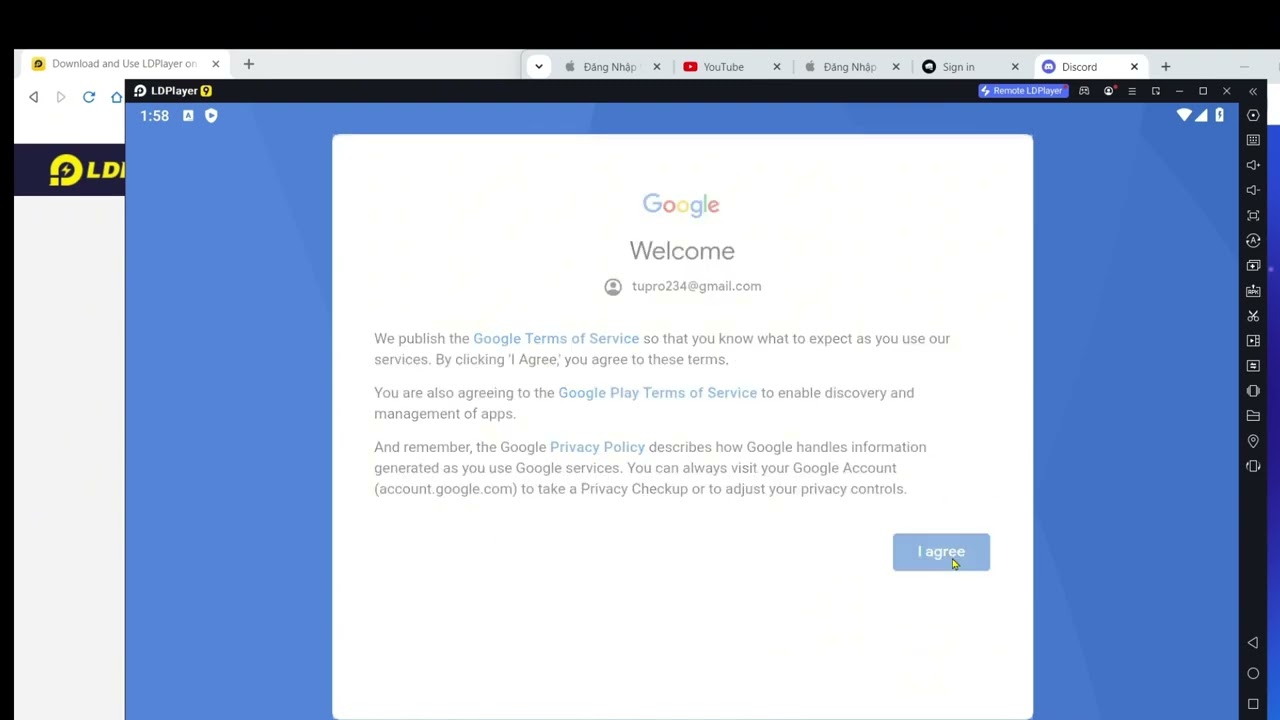The height and width of the screenshot is (720, 1280).
Task: Close the Sign in browser tab
Action: [1015, 67]
